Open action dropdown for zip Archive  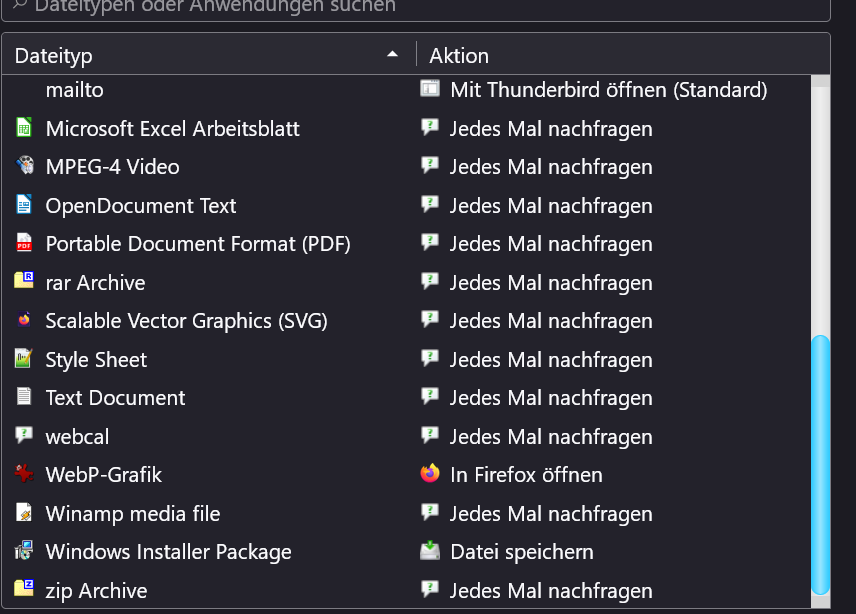point(550,590)
